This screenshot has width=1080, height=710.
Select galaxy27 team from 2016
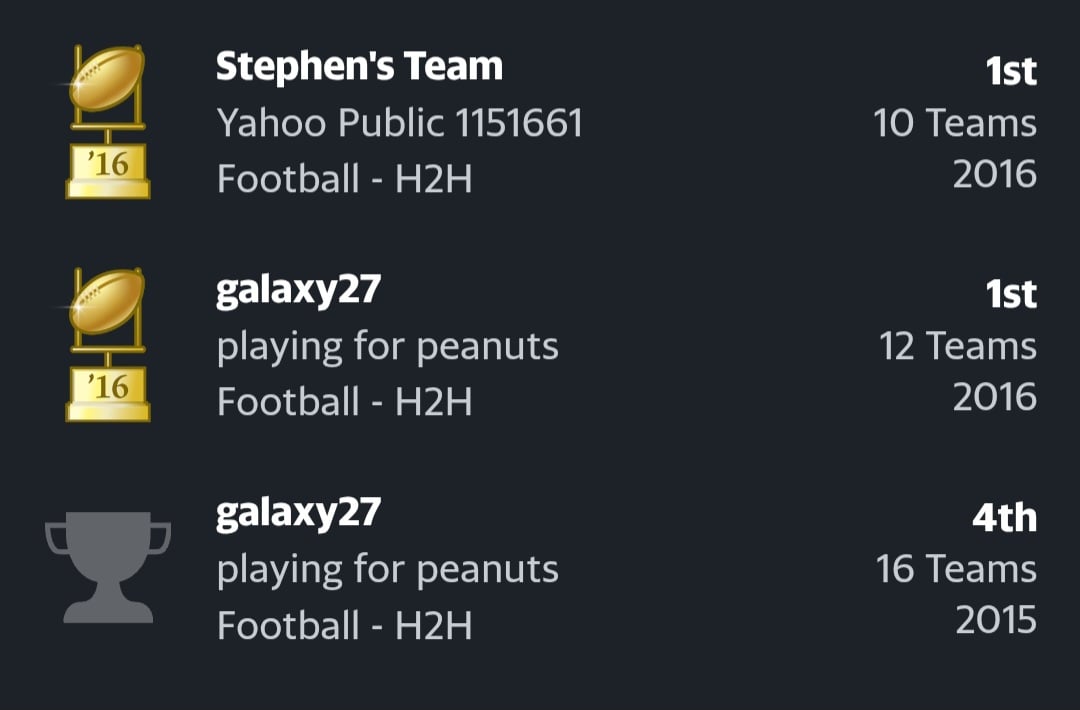(x=298, y=291)
